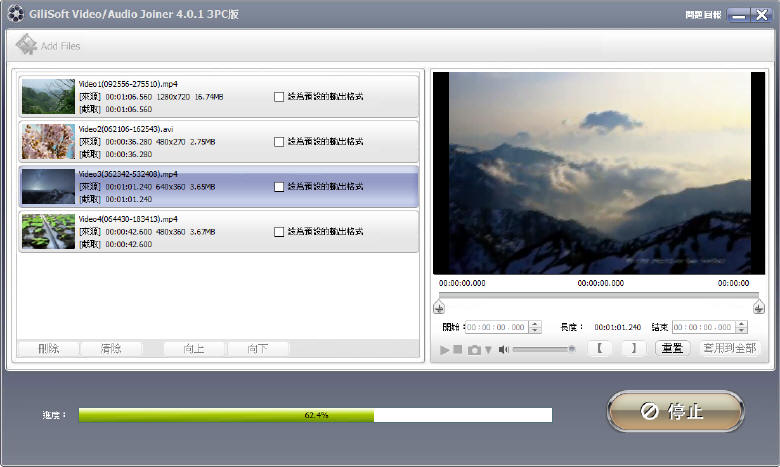780x467 pixels.
Task: Click the 重置 reset button
Action: [673, 349]
